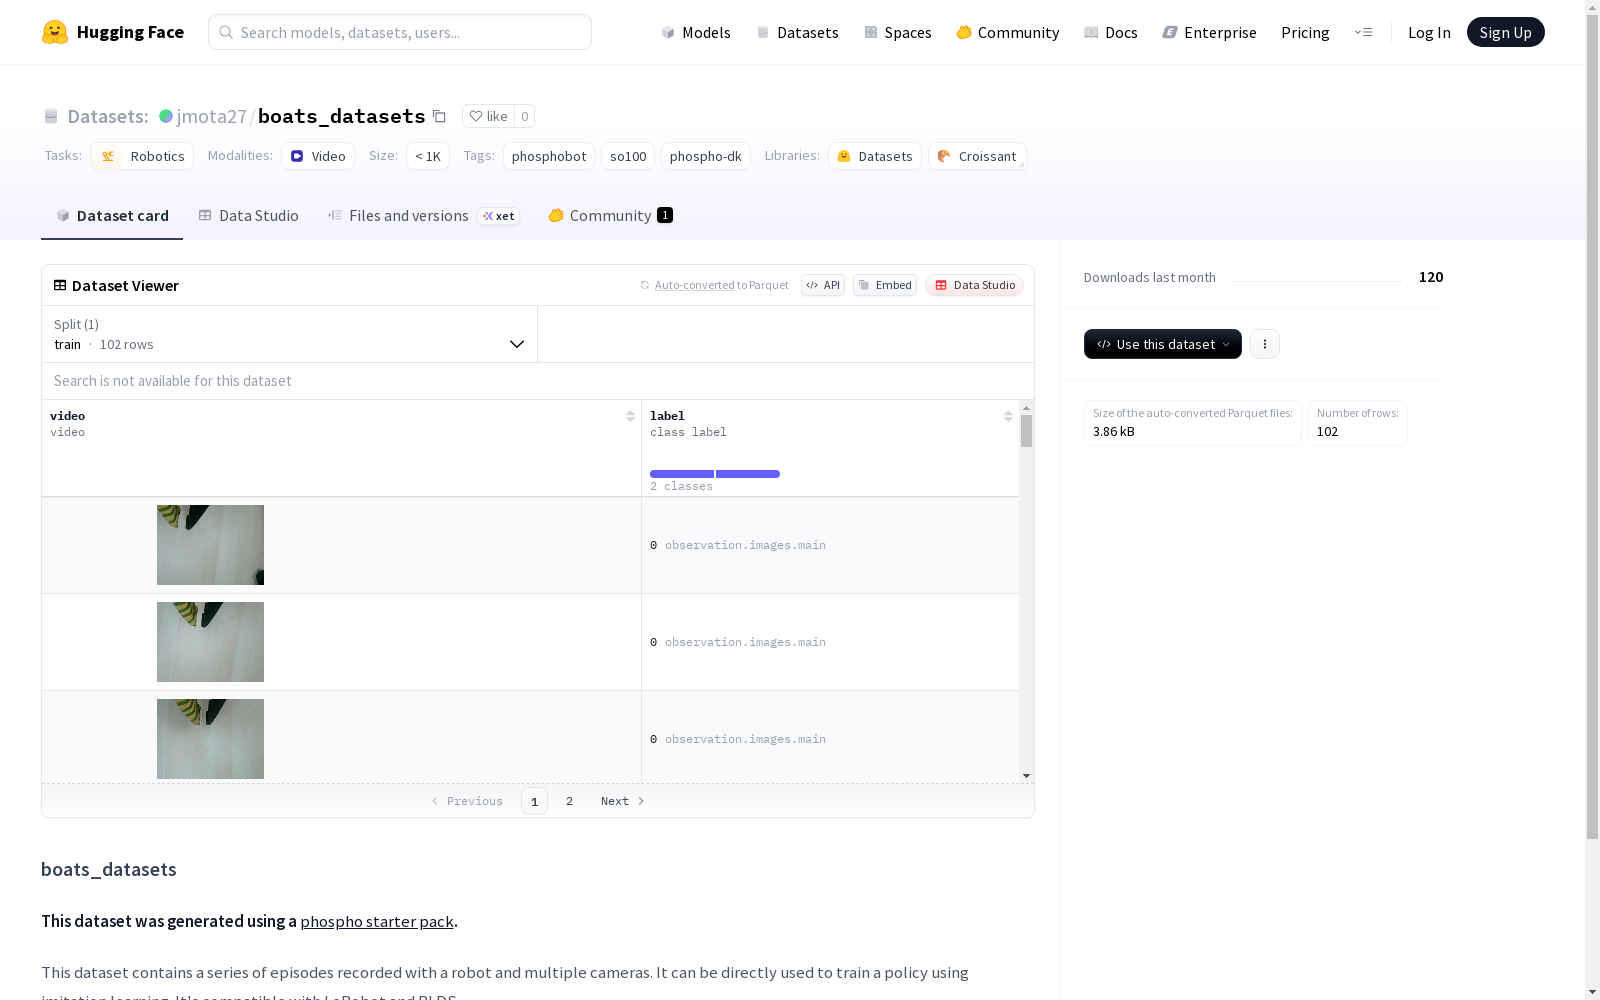Open the Files and versions tab
This screenshot has width=1600, height=1000.
(424, 216)
